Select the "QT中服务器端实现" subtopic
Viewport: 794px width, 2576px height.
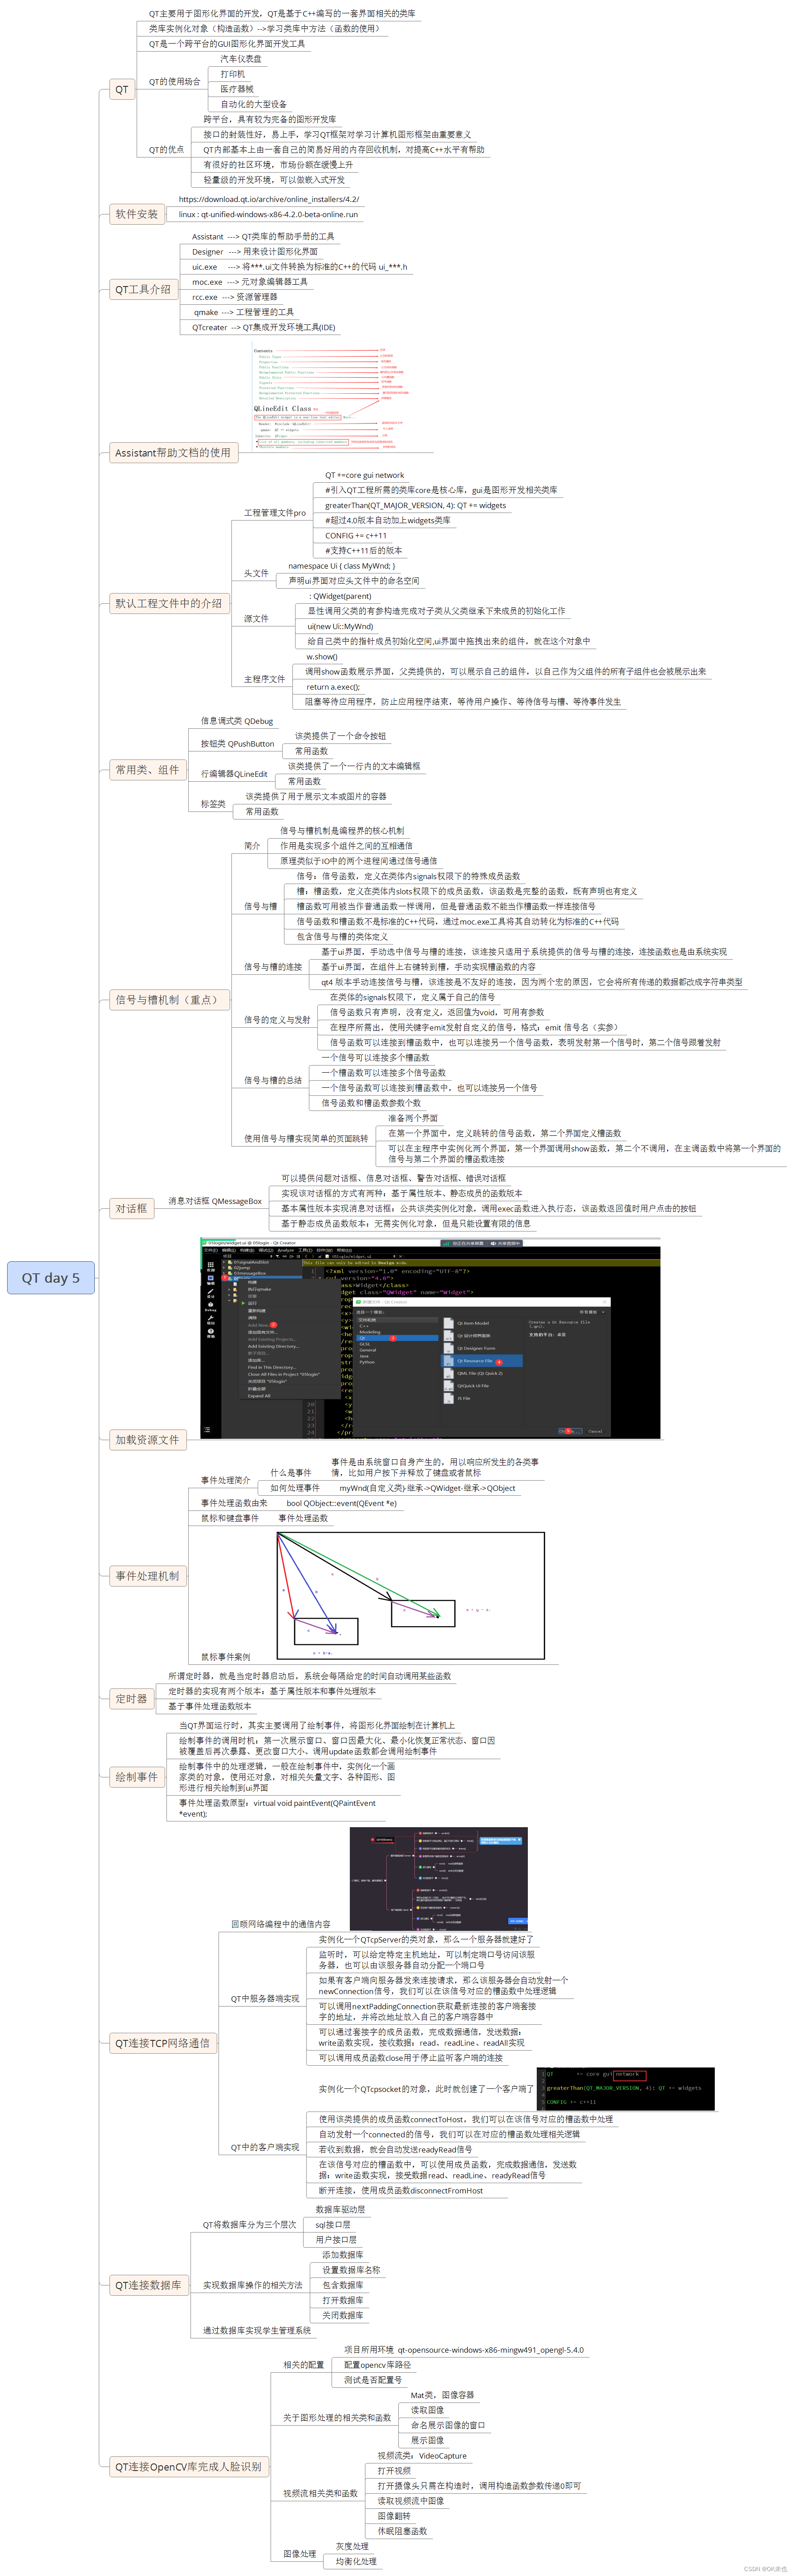click(x=265, y=1998)
